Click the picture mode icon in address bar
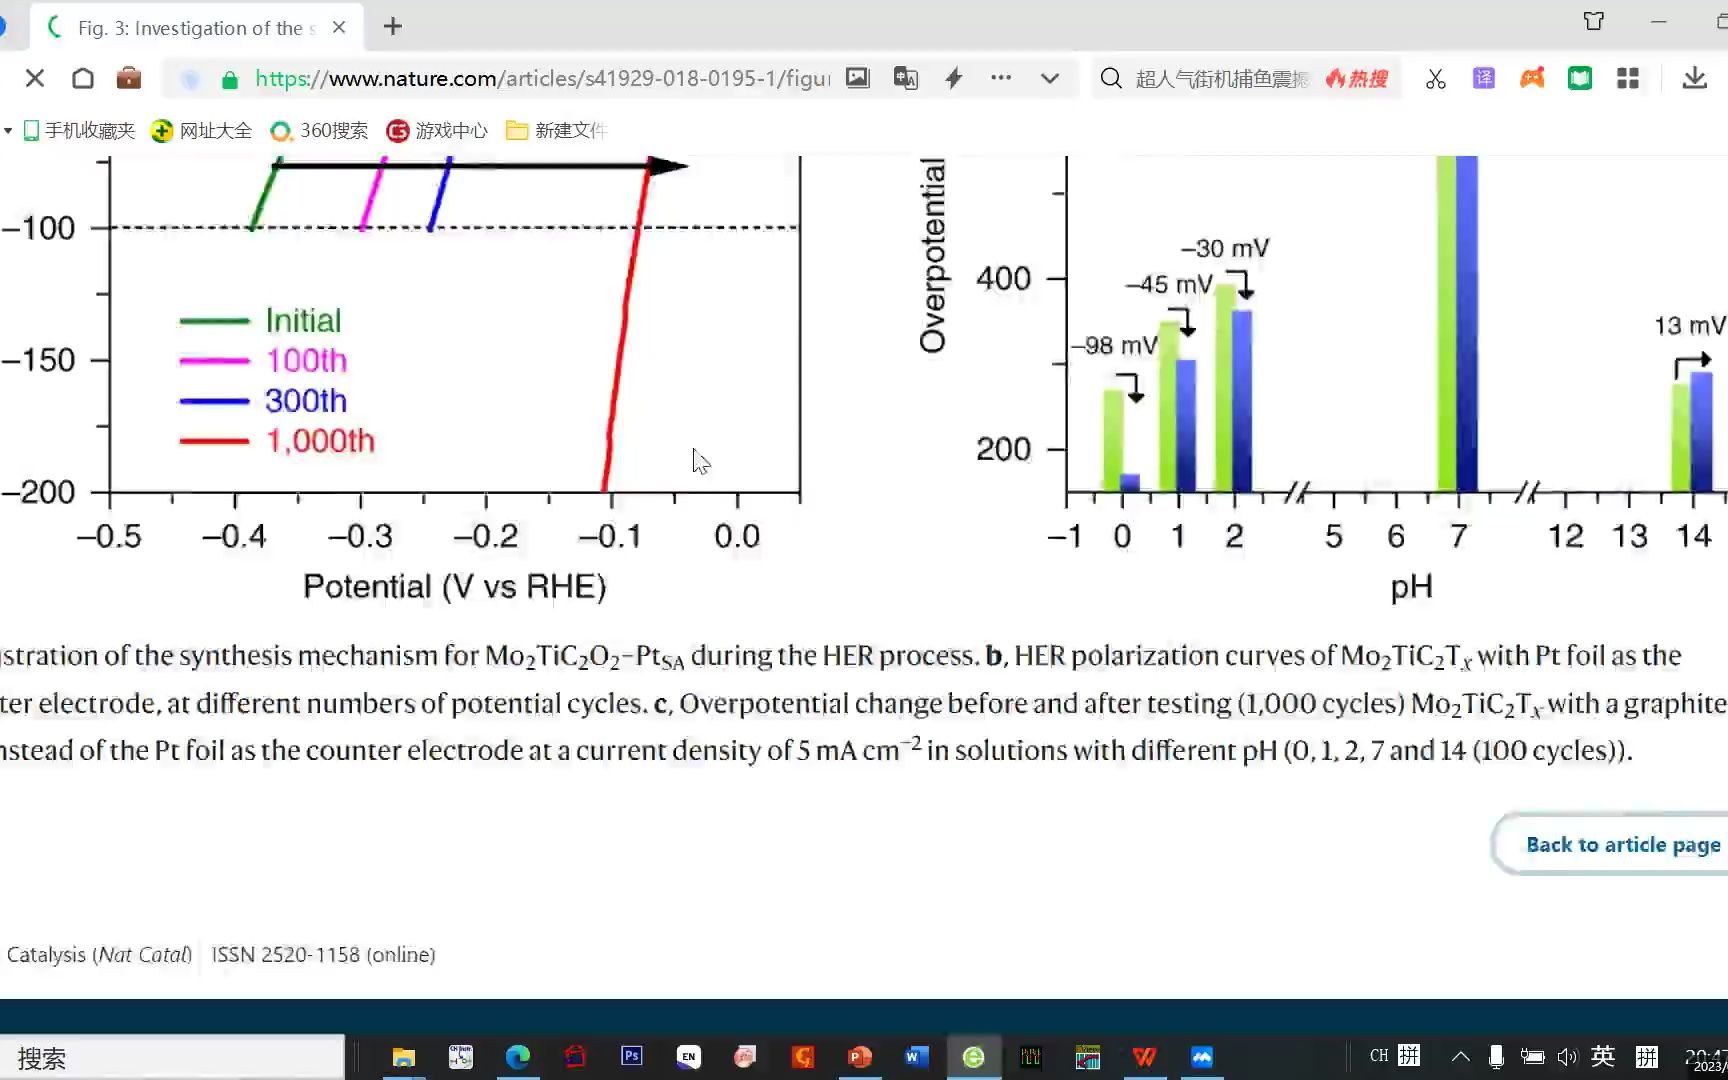Viewport: 1728px width, 1080px height. tap(858, 78)
